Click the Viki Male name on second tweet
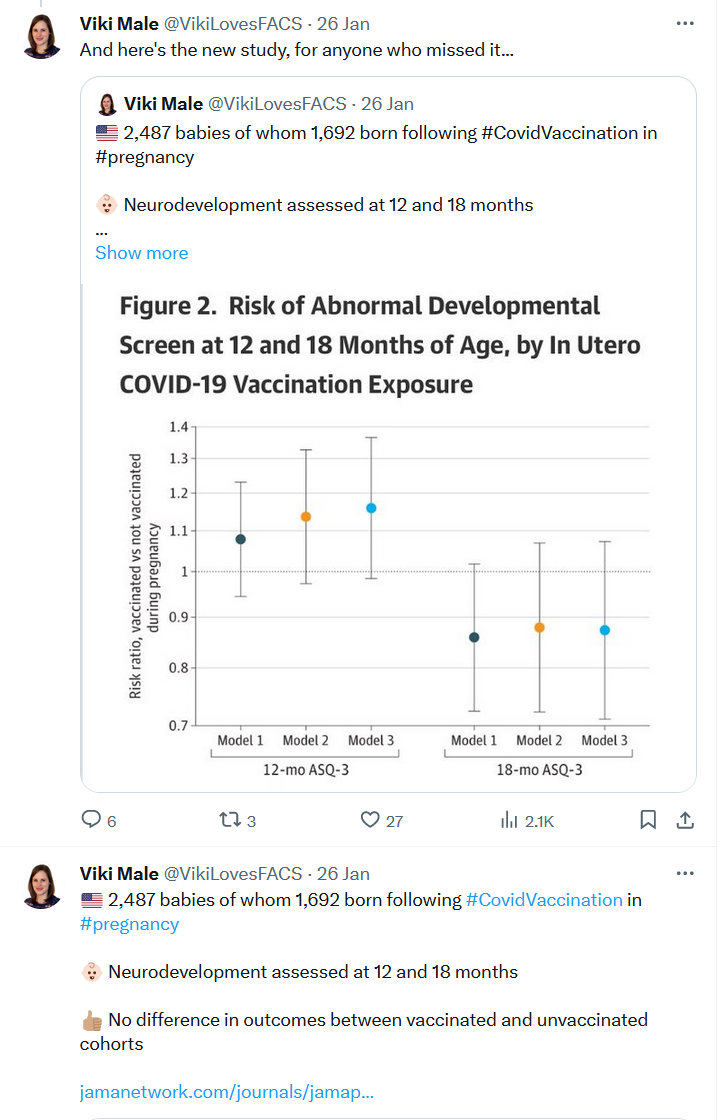The height and width of the screenshot is (1120, 723). click(x=119, y=874)
